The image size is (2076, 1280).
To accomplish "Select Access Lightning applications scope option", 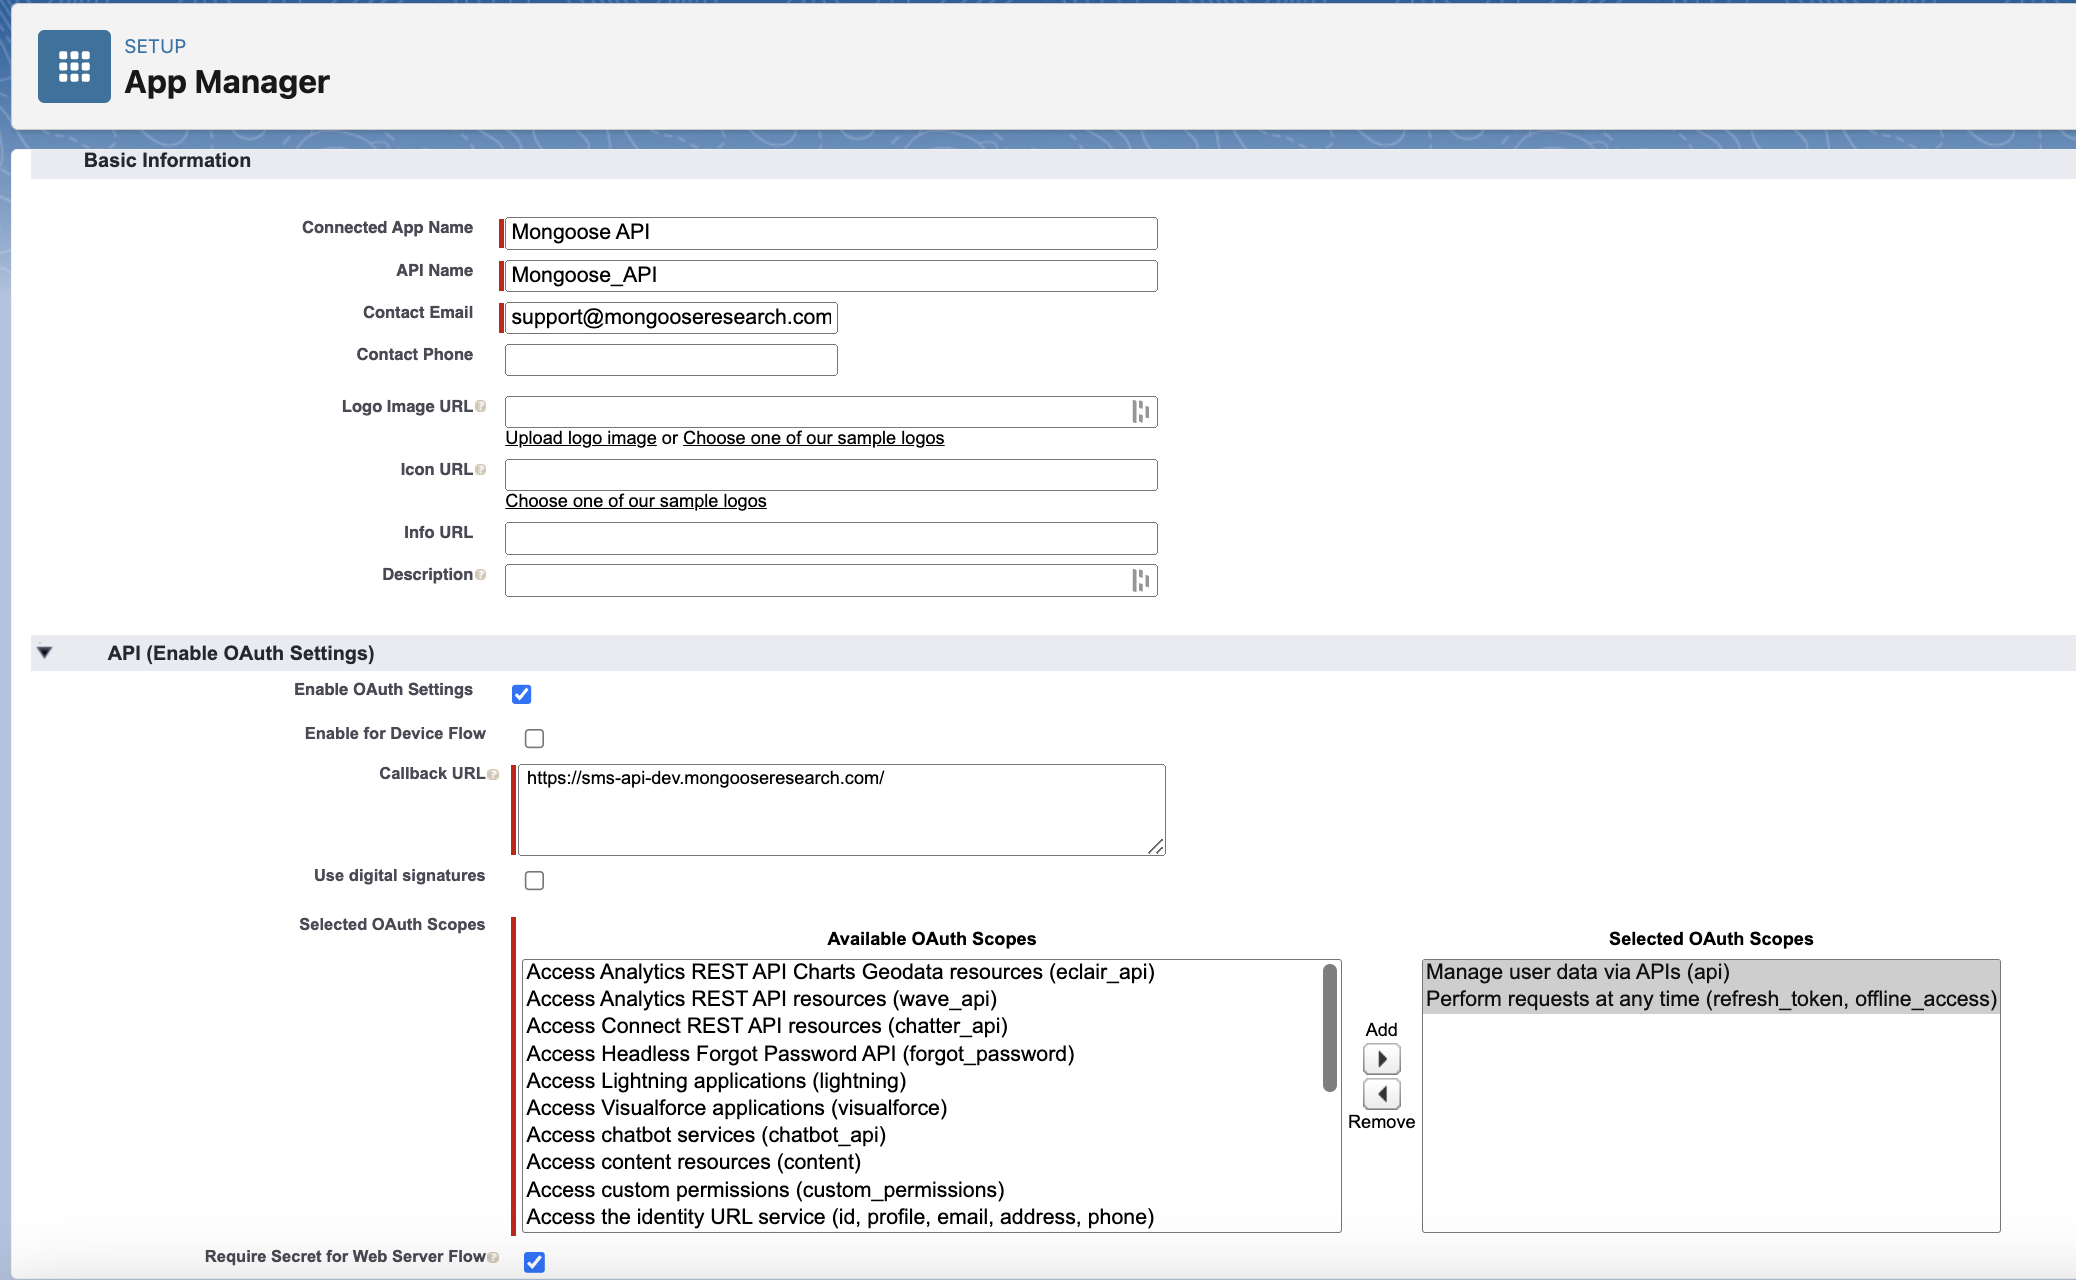I will point(716,1081).
